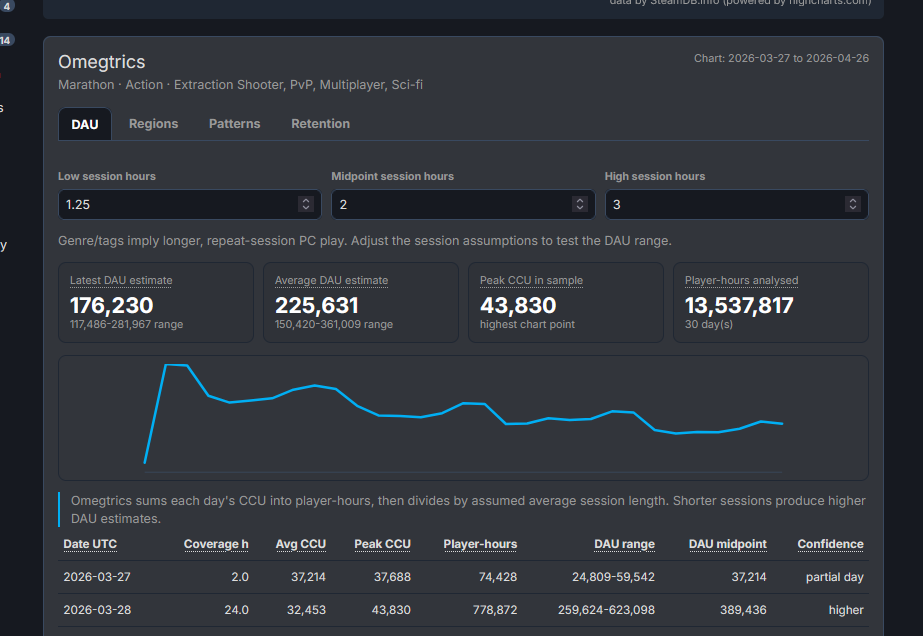Sort table by Avg CCU header
The width and height of the screenshot is (923, 636).
[301, 544]
